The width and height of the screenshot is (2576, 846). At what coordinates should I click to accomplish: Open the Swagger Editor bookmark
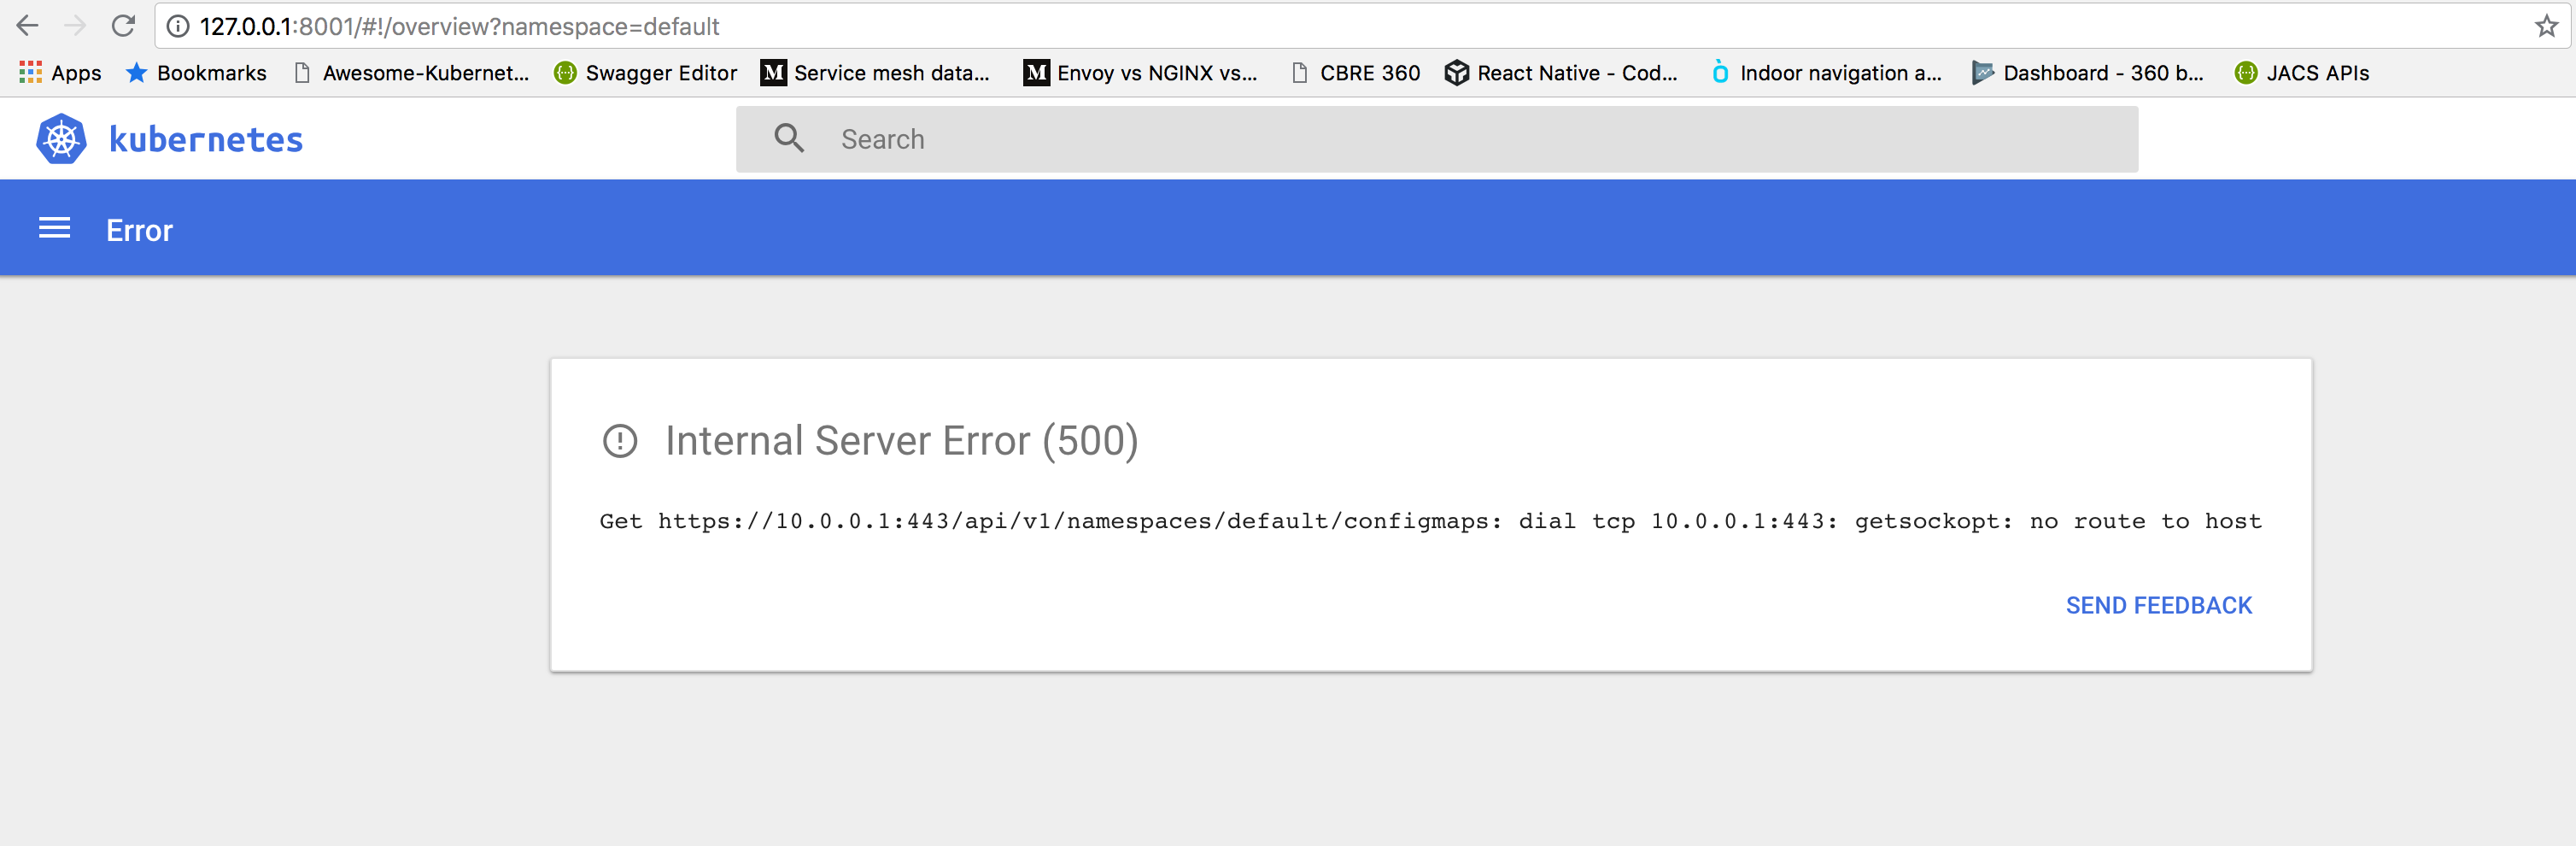click(646, 73)
